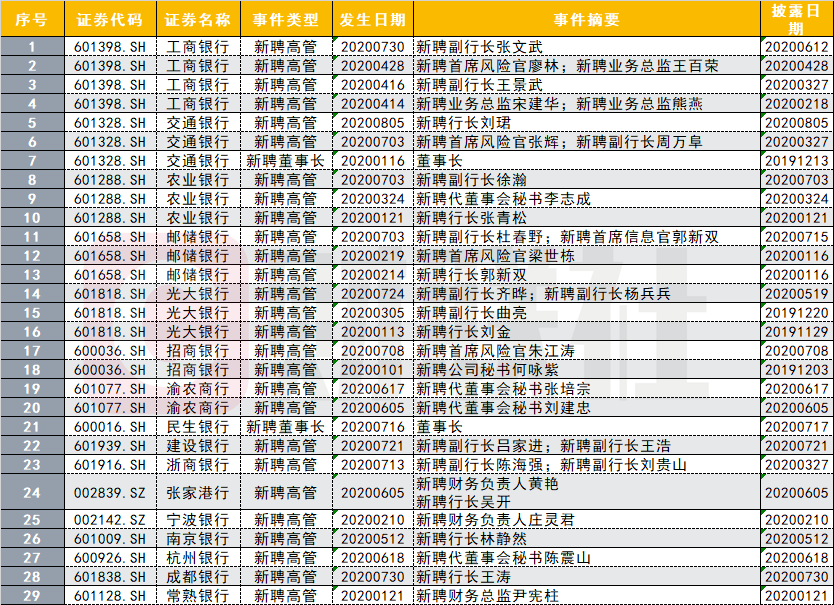This screenshot has height=605, width=834.
Task: Click summary 新聘副行长杜春野；新聘首席信息官郭新双
Action: point(587,237)
